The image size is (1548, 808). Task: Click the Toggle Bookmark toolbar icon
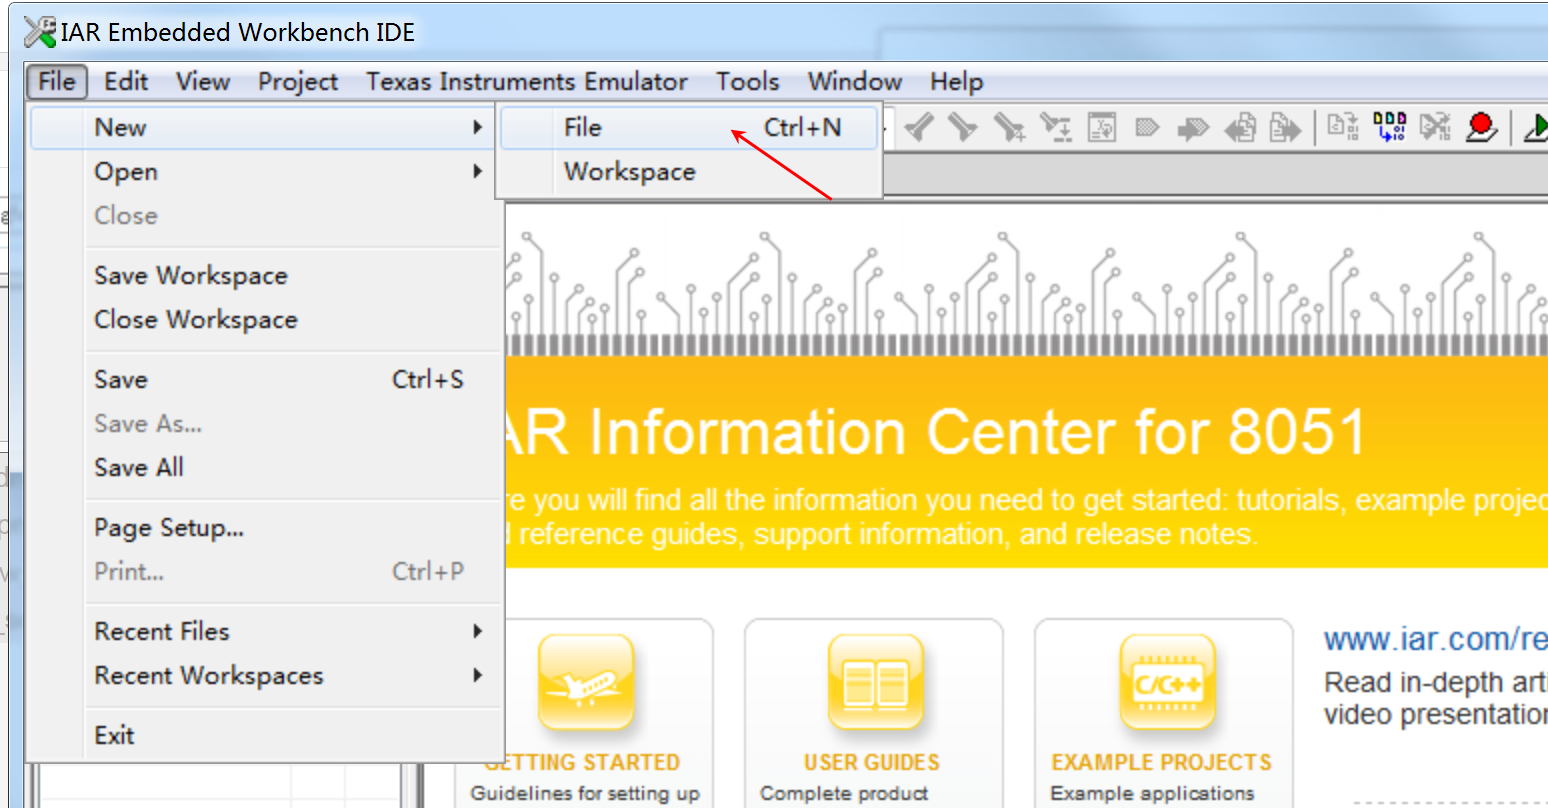tap(1147, 127)
